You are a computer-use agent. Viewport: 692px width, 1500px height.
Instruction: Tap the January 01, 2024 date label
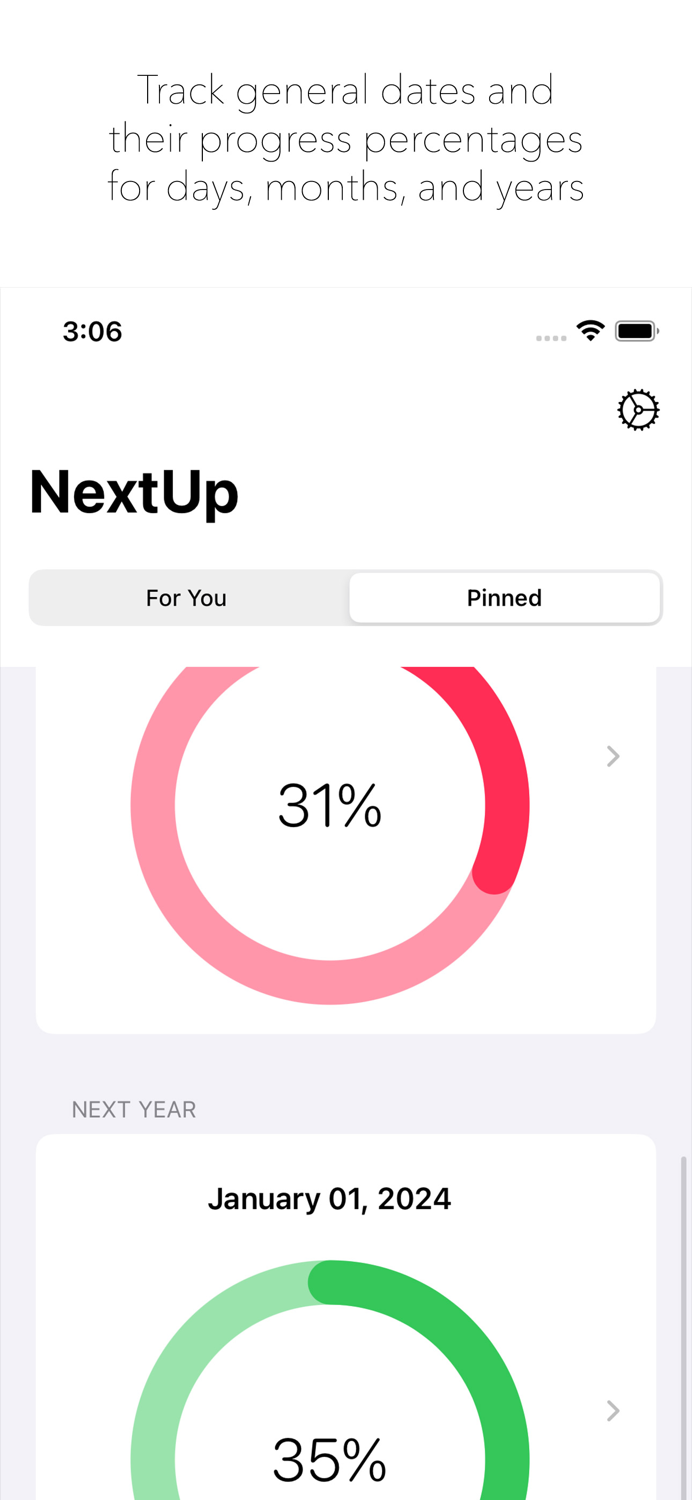point(330,1198)
